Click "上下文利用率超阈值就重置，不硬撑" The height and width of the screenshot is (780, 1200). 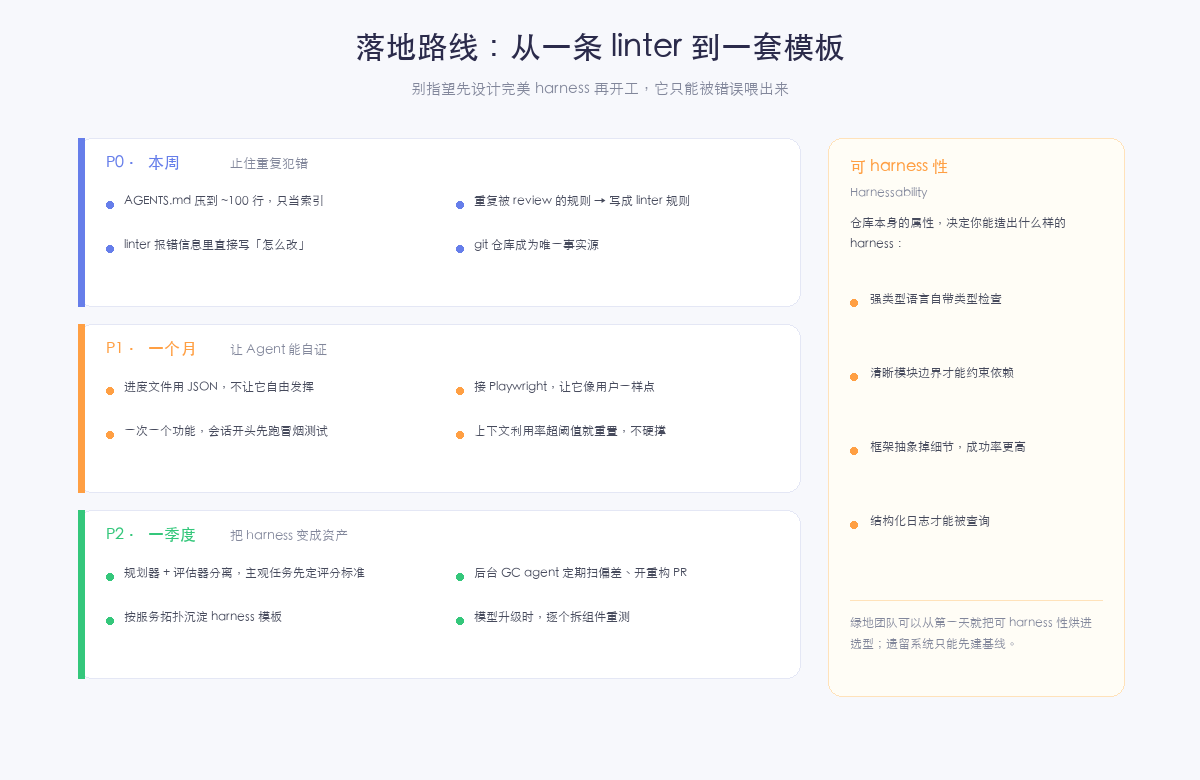[570, 431]
